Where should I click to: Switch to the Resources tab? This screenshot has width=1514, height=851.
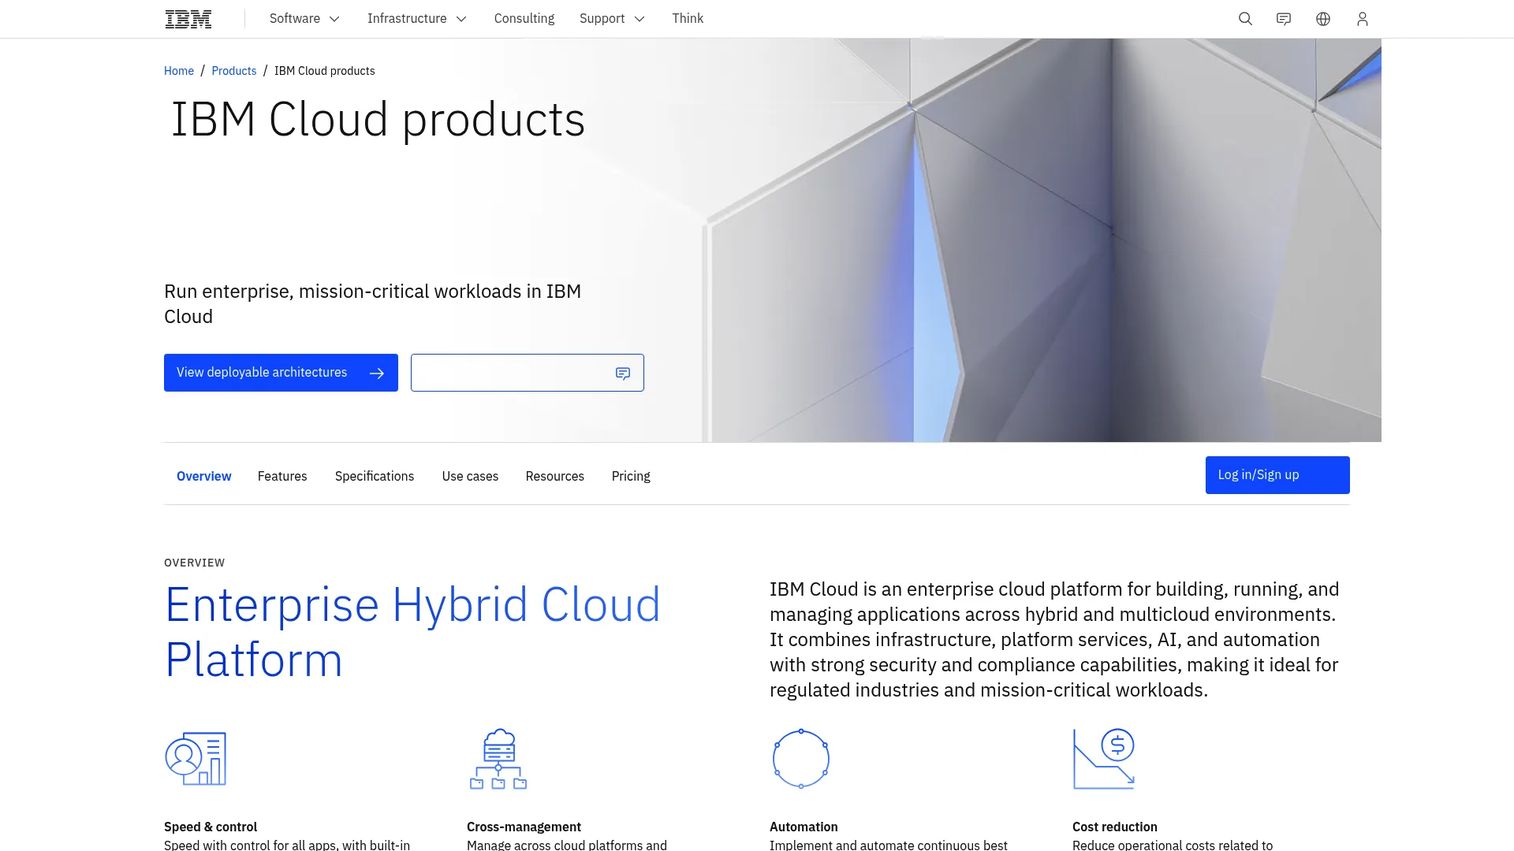(x=555, y=476)
